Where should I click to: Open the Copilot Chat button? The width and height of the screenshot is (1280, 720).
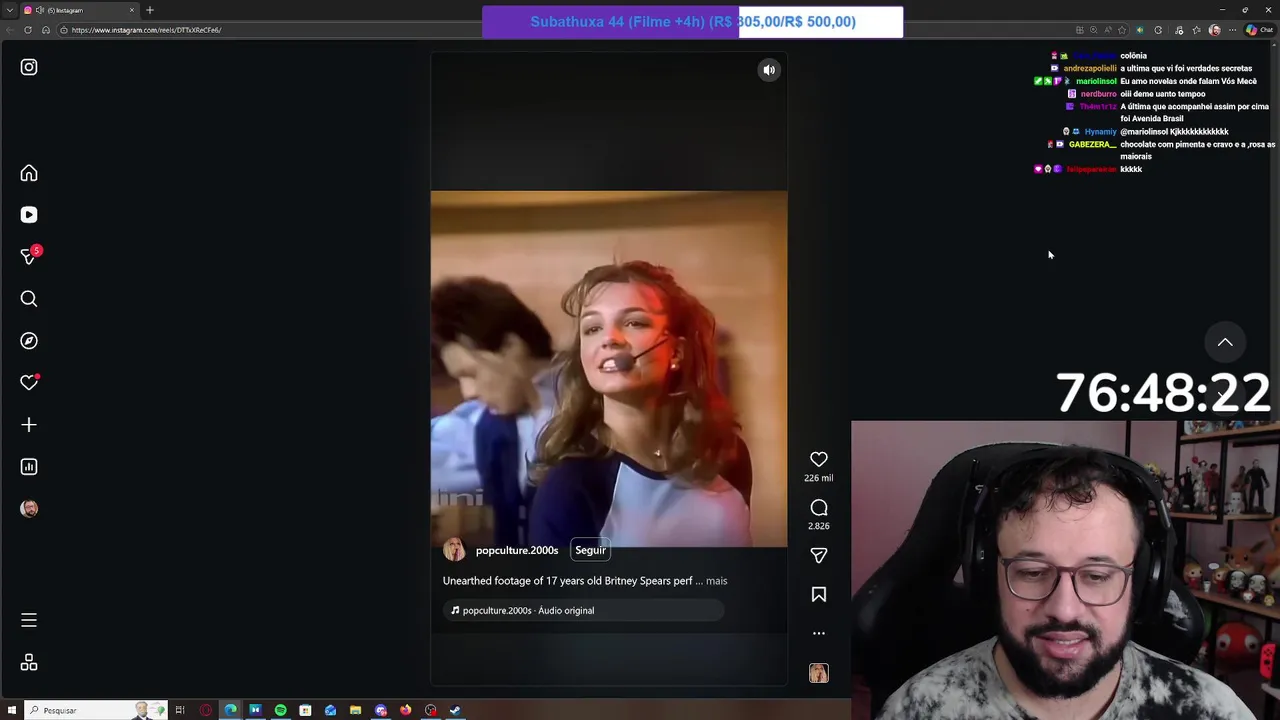coord(1260,30)
